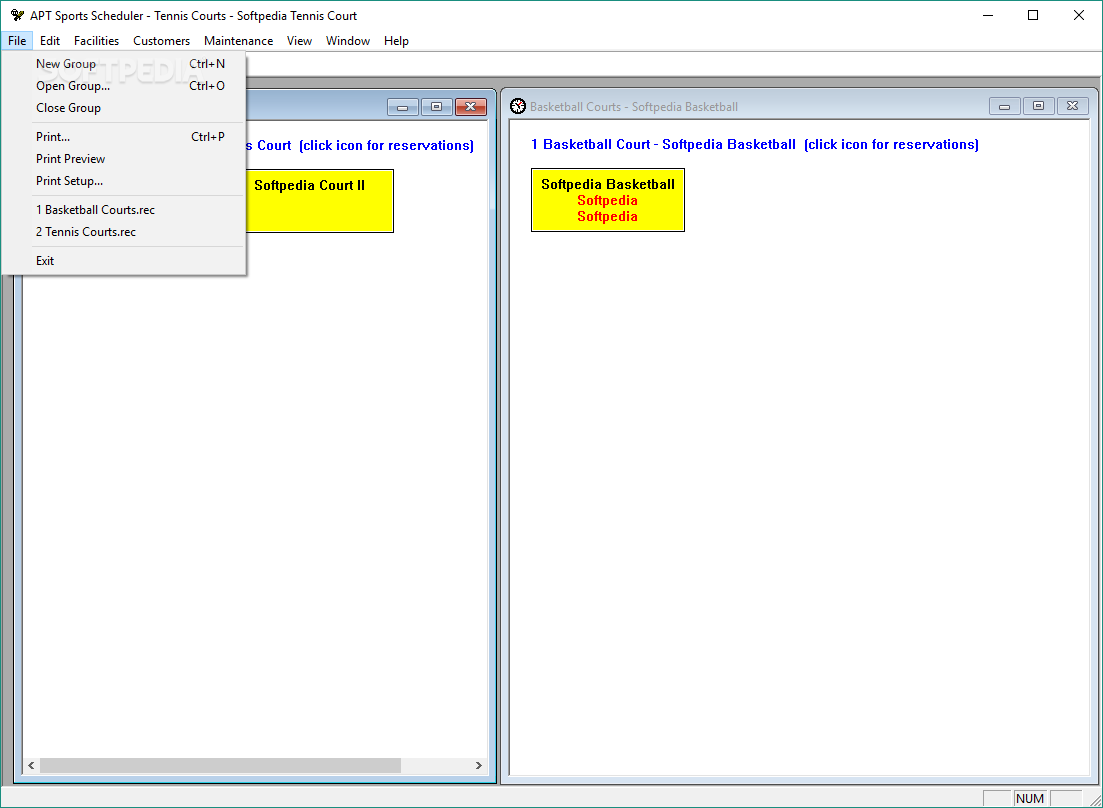Close the main APT Sports Scheduler window
Screen dimensions: 1103x808
[x=1078, y=15]
